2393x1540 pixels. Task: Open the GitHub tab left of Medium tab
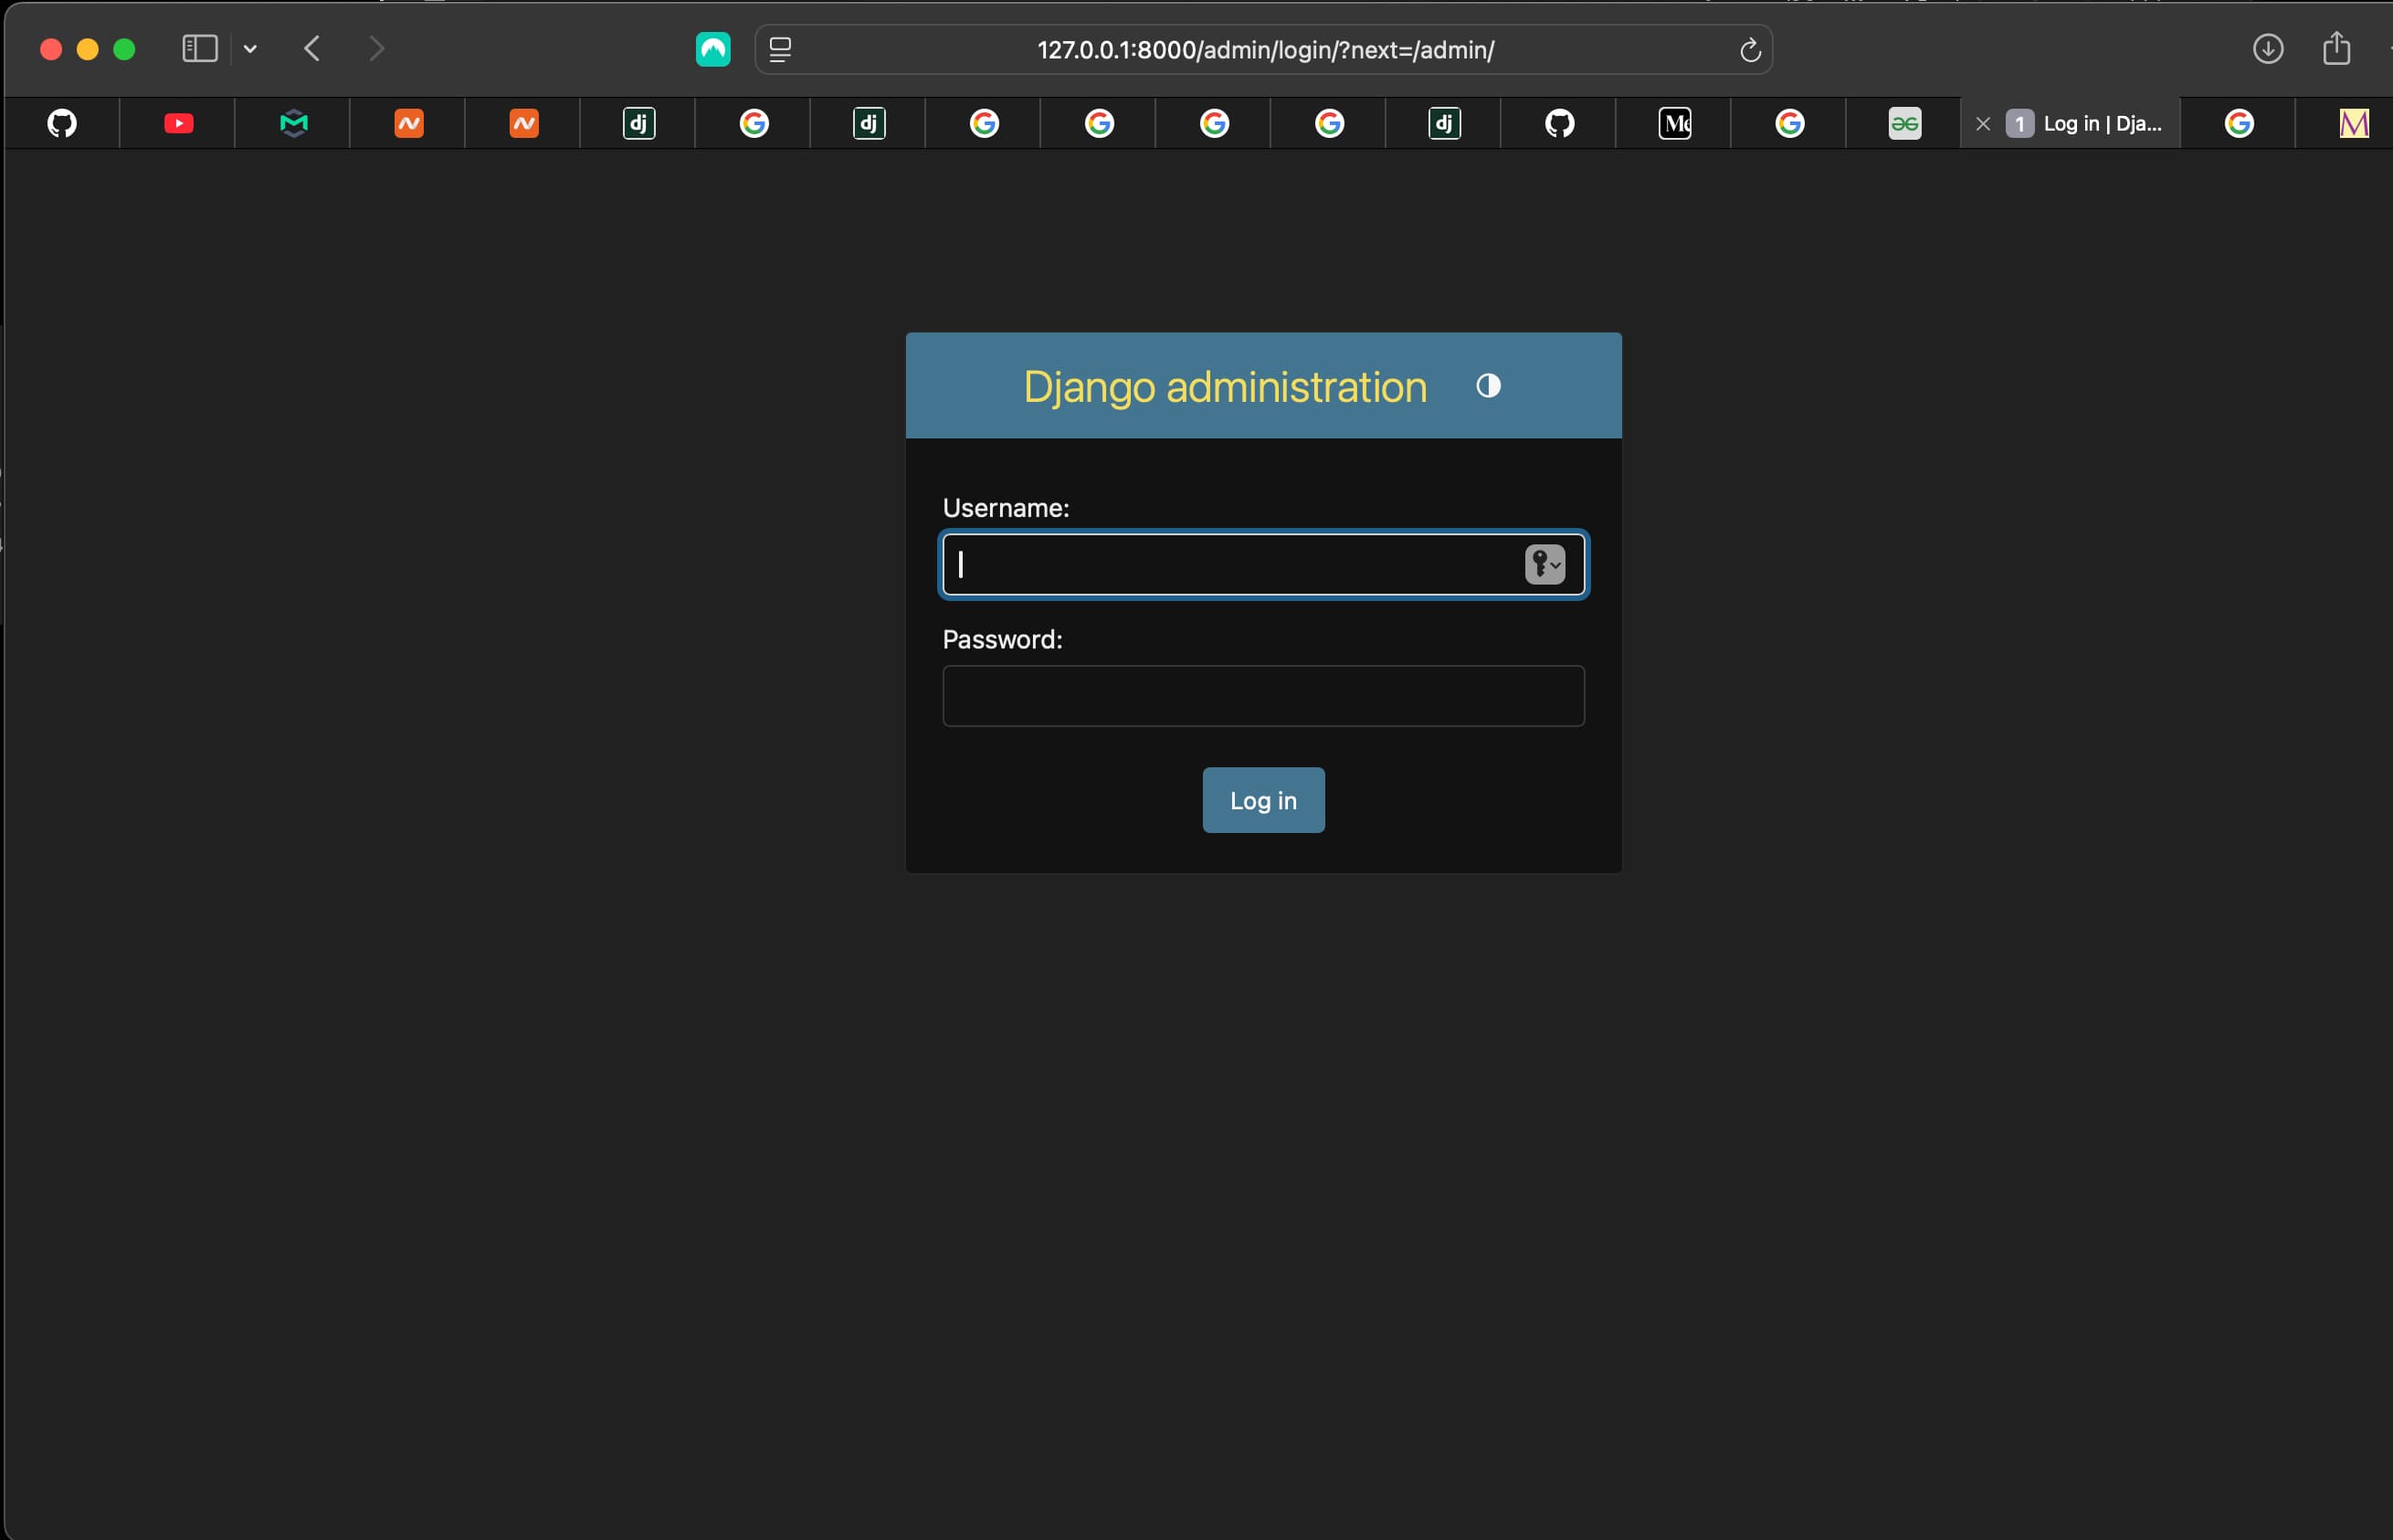(x=1559, y=123)
